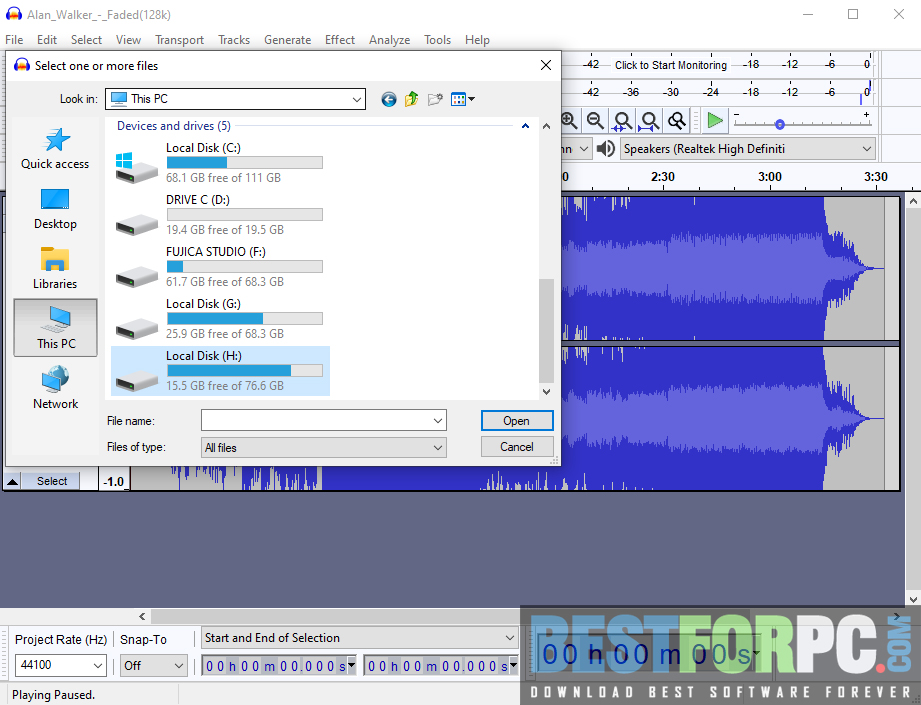Select Local Disk (C:) drive
The height and width of the screenshot is (705, 921).
point(220,163)
